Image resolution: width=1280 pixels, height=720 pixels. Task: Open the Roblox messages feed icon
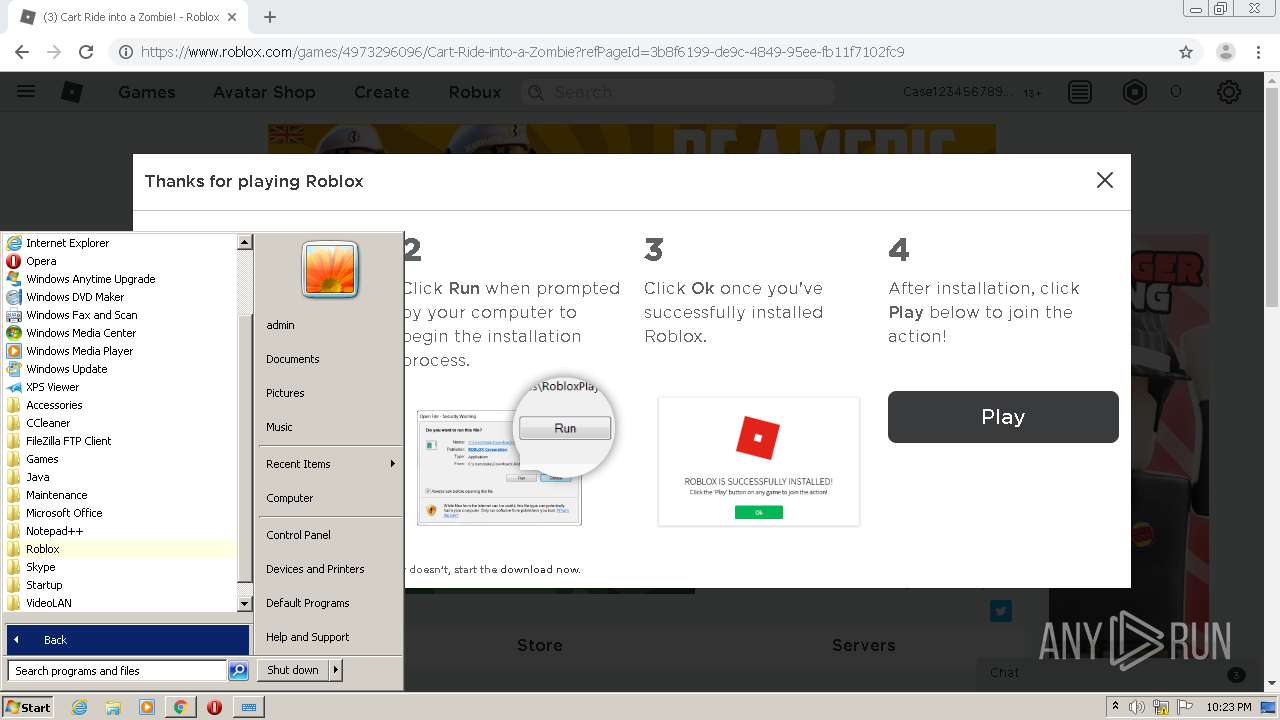pos(1080,92)
